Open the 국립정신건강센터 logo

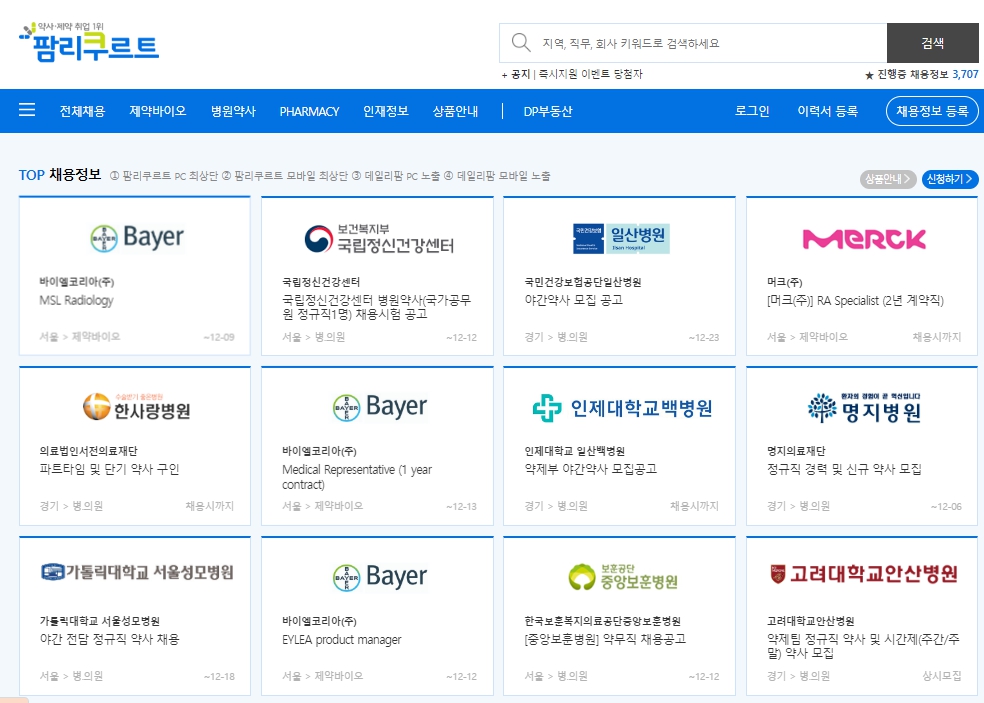[x=379, y=239]
